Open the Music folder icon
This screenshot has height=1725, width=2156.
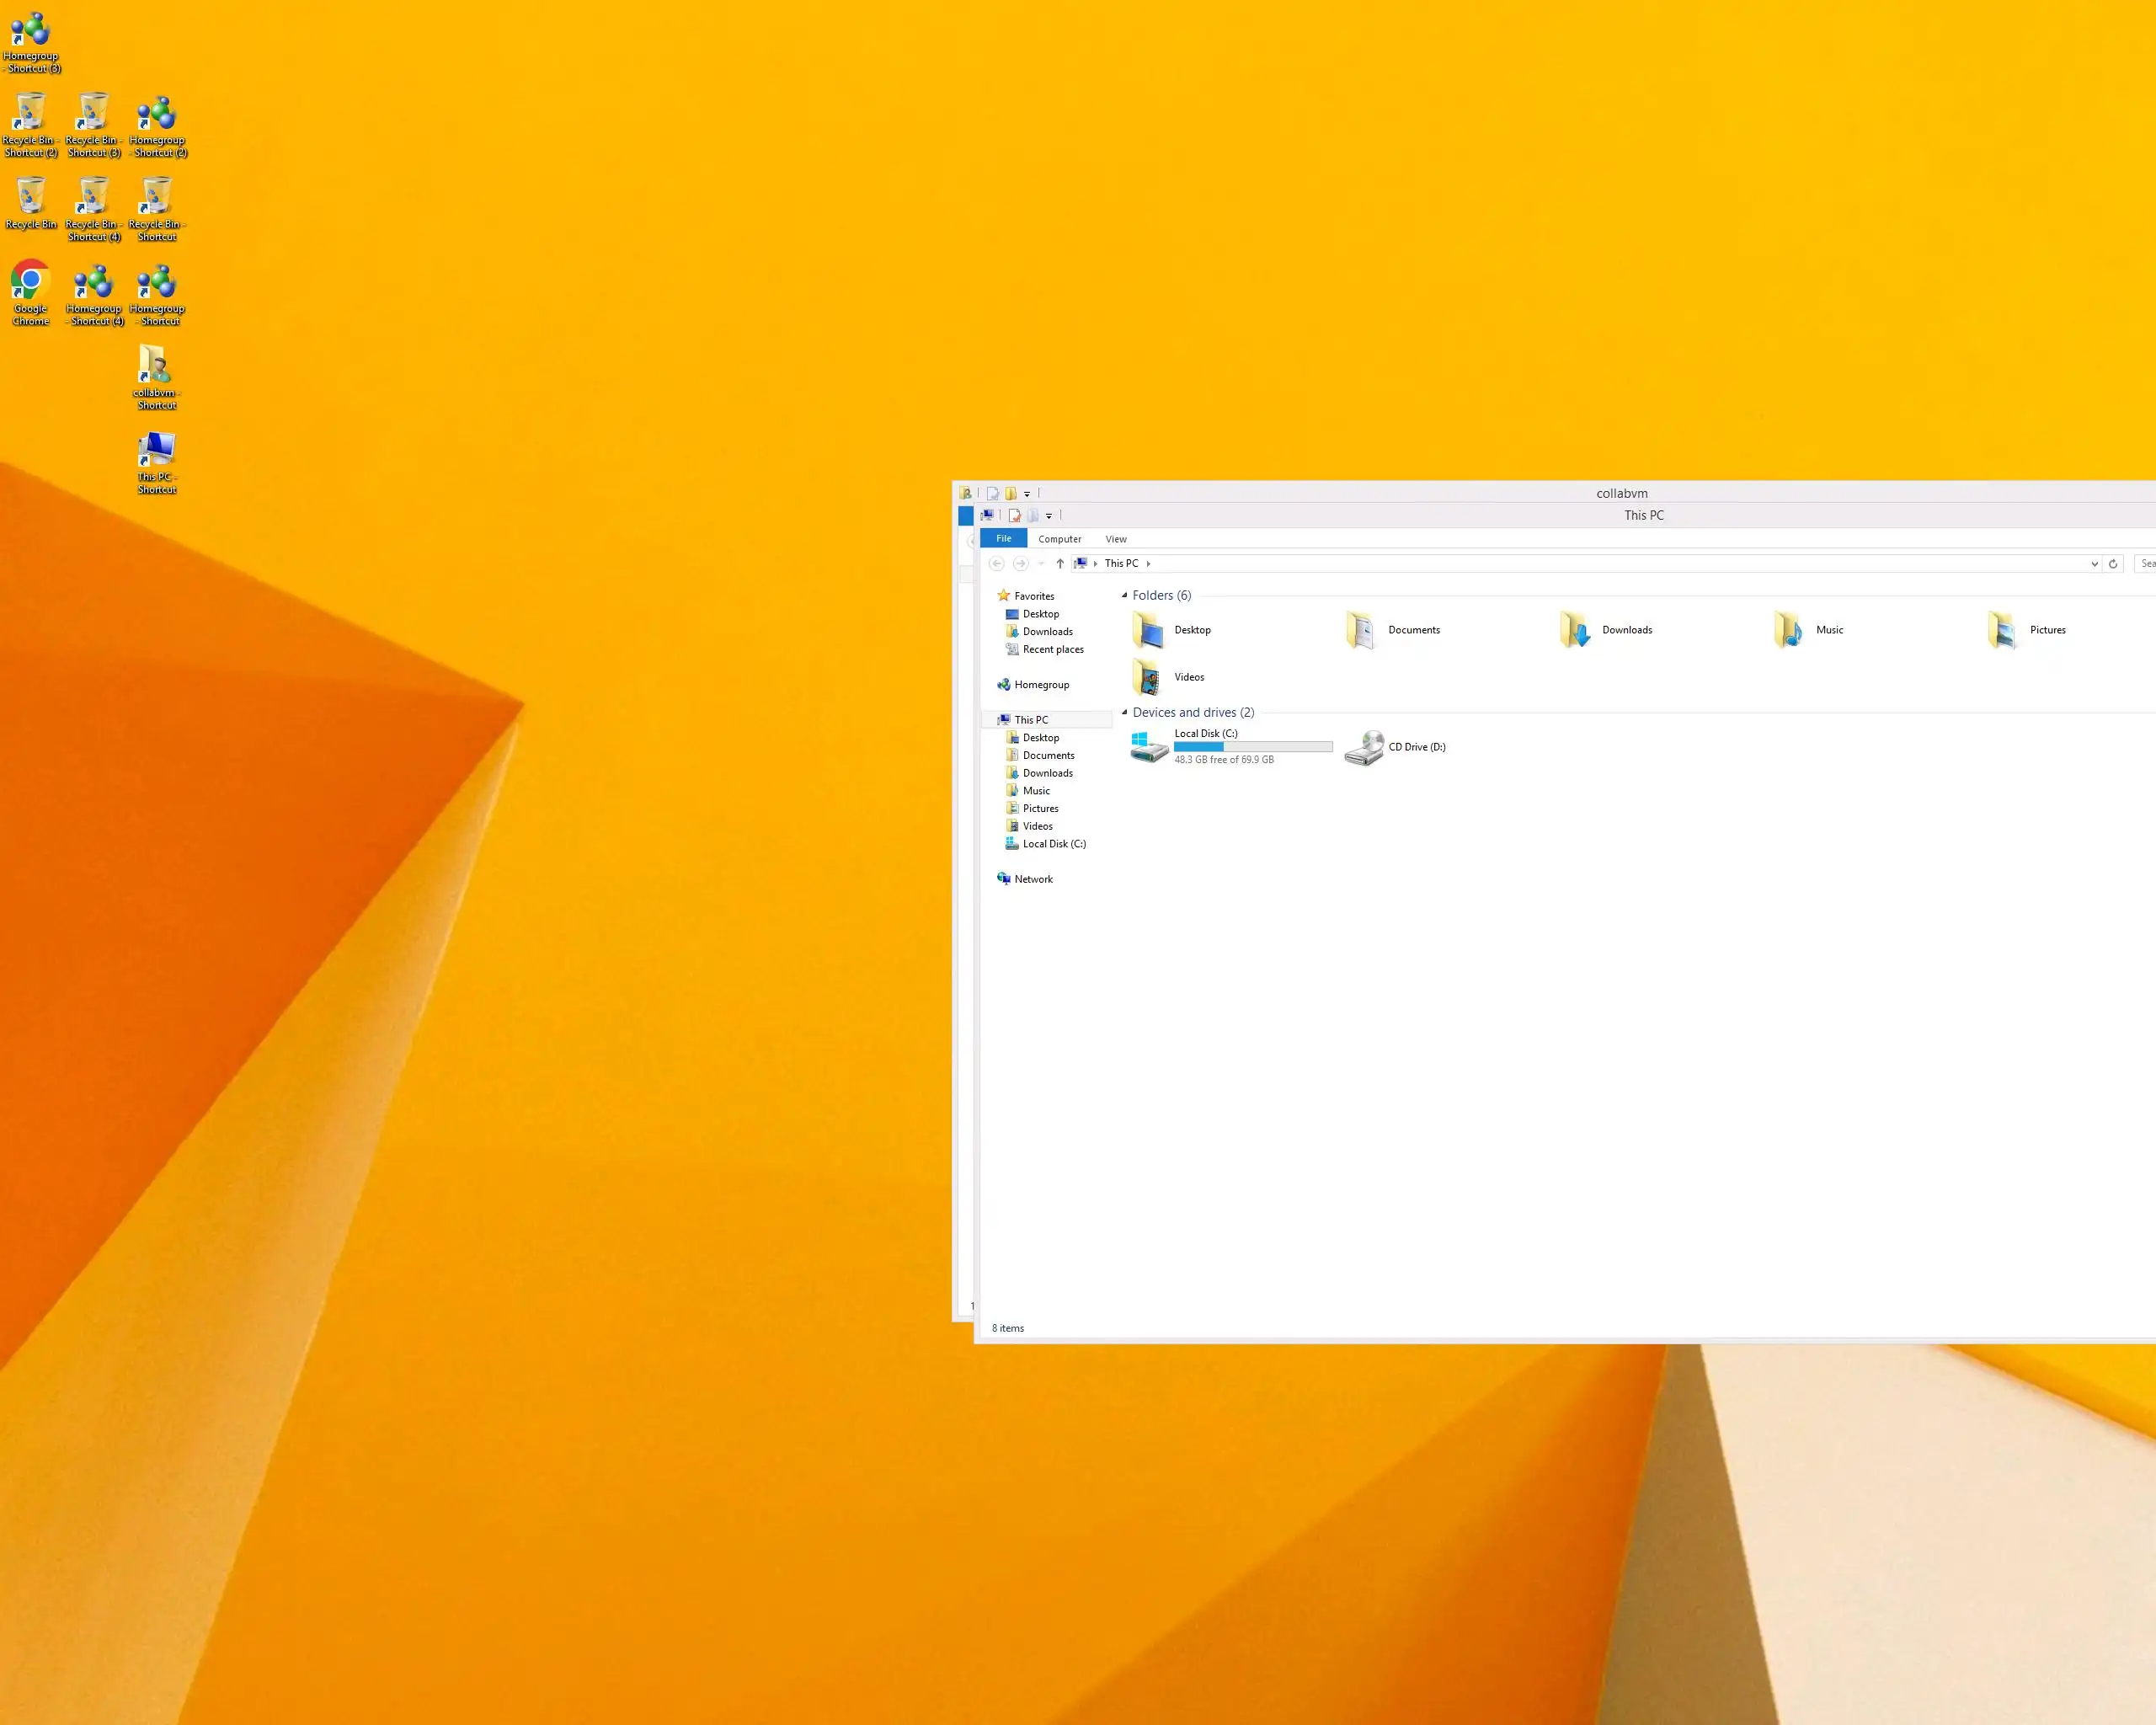click(x=1789, y=630)
